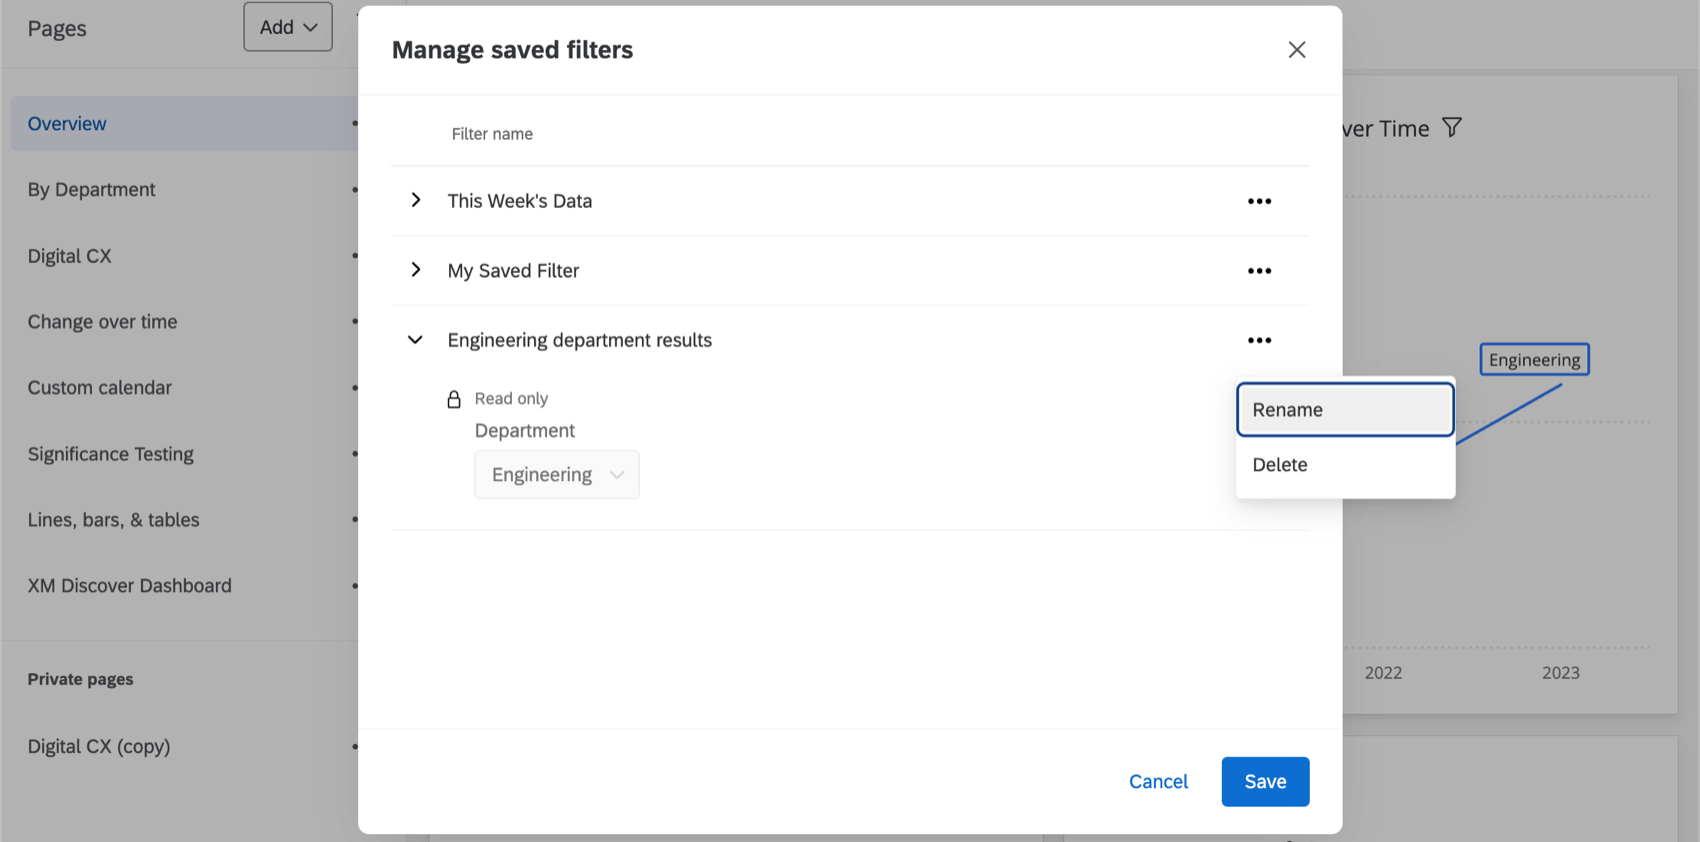Click the Read only lock icon
The width and height of the screenshot is (1700, 842).
pos(454,399)
